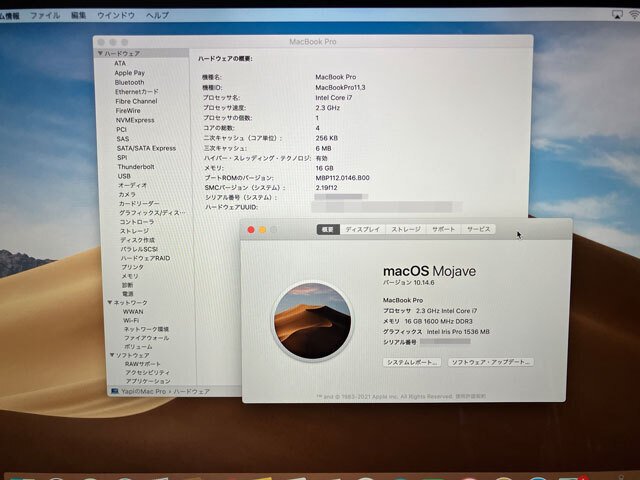Screen dimensions: 640x480
Task: Select Apple Pay in the sidebar
Action: click(x=130, y=73)
